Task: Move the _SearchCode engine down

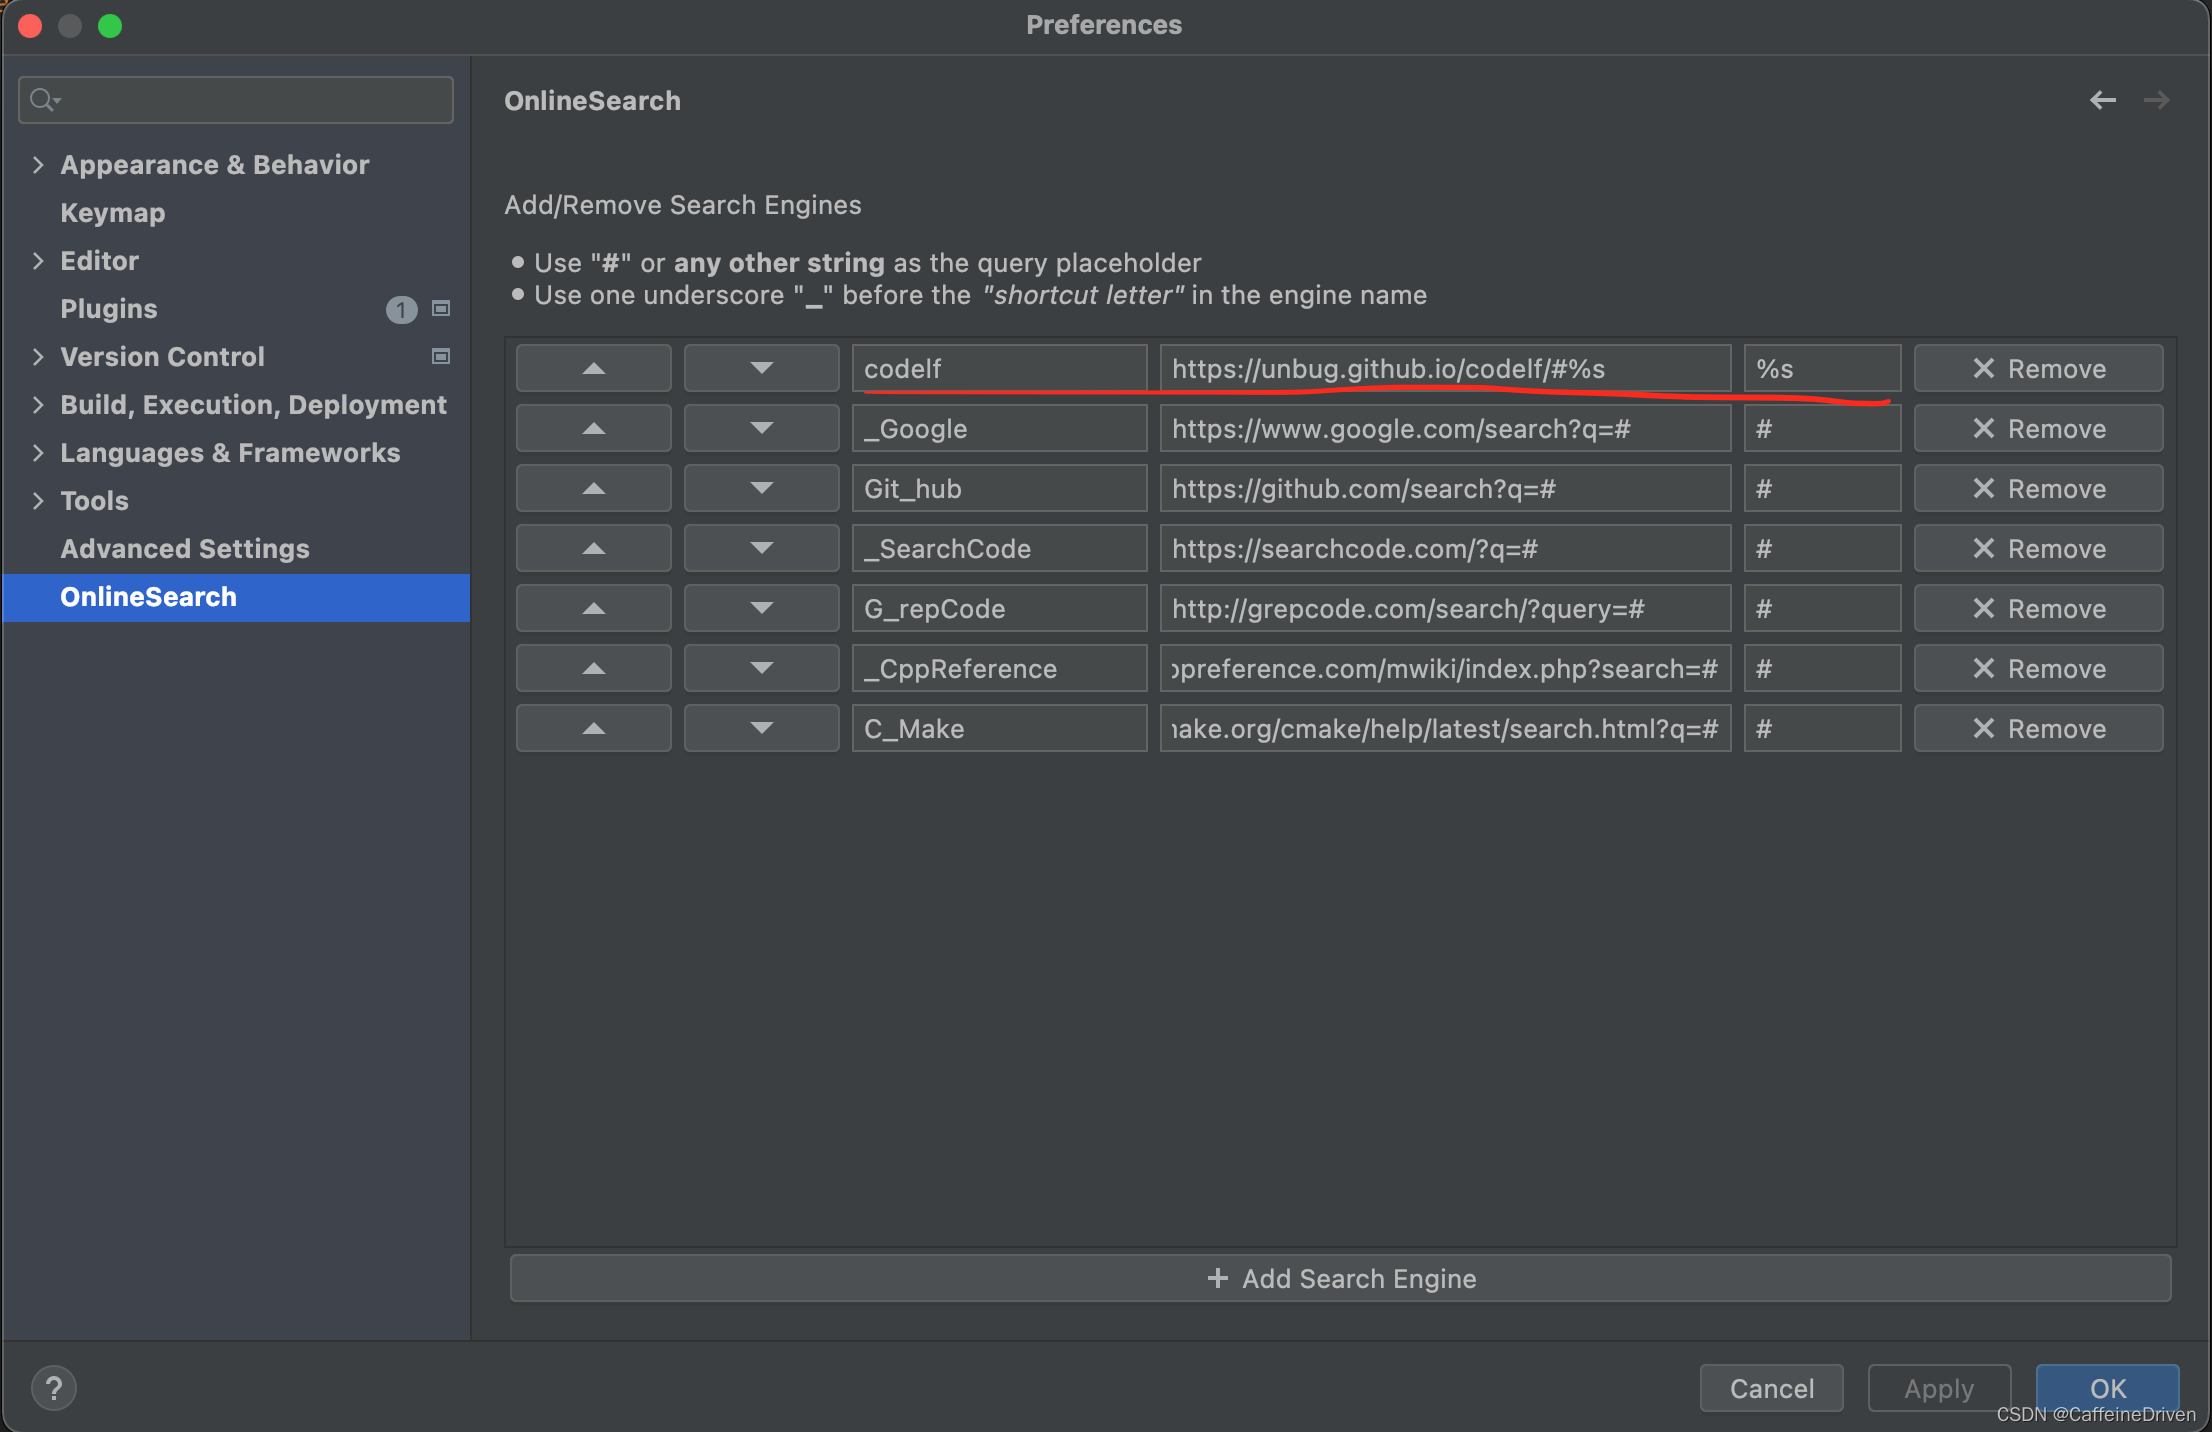Action: click(761, 548)
